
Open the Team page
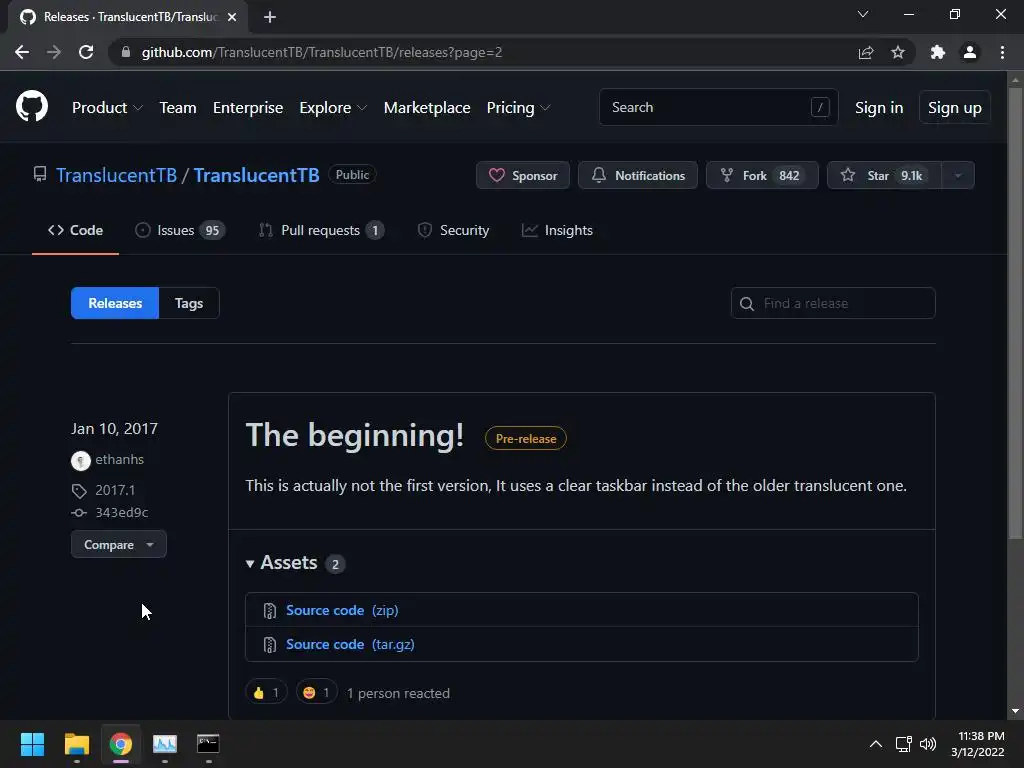click(178, 107)
